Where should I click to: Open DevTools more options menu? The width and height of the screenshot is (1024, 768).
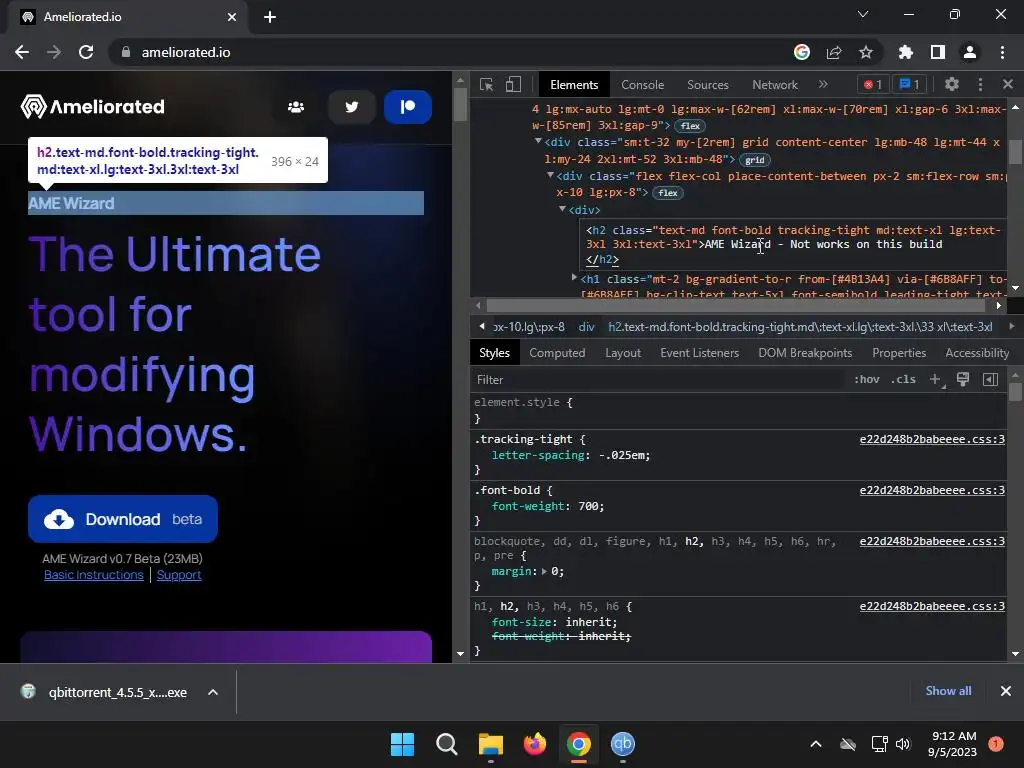pos(980,84)
